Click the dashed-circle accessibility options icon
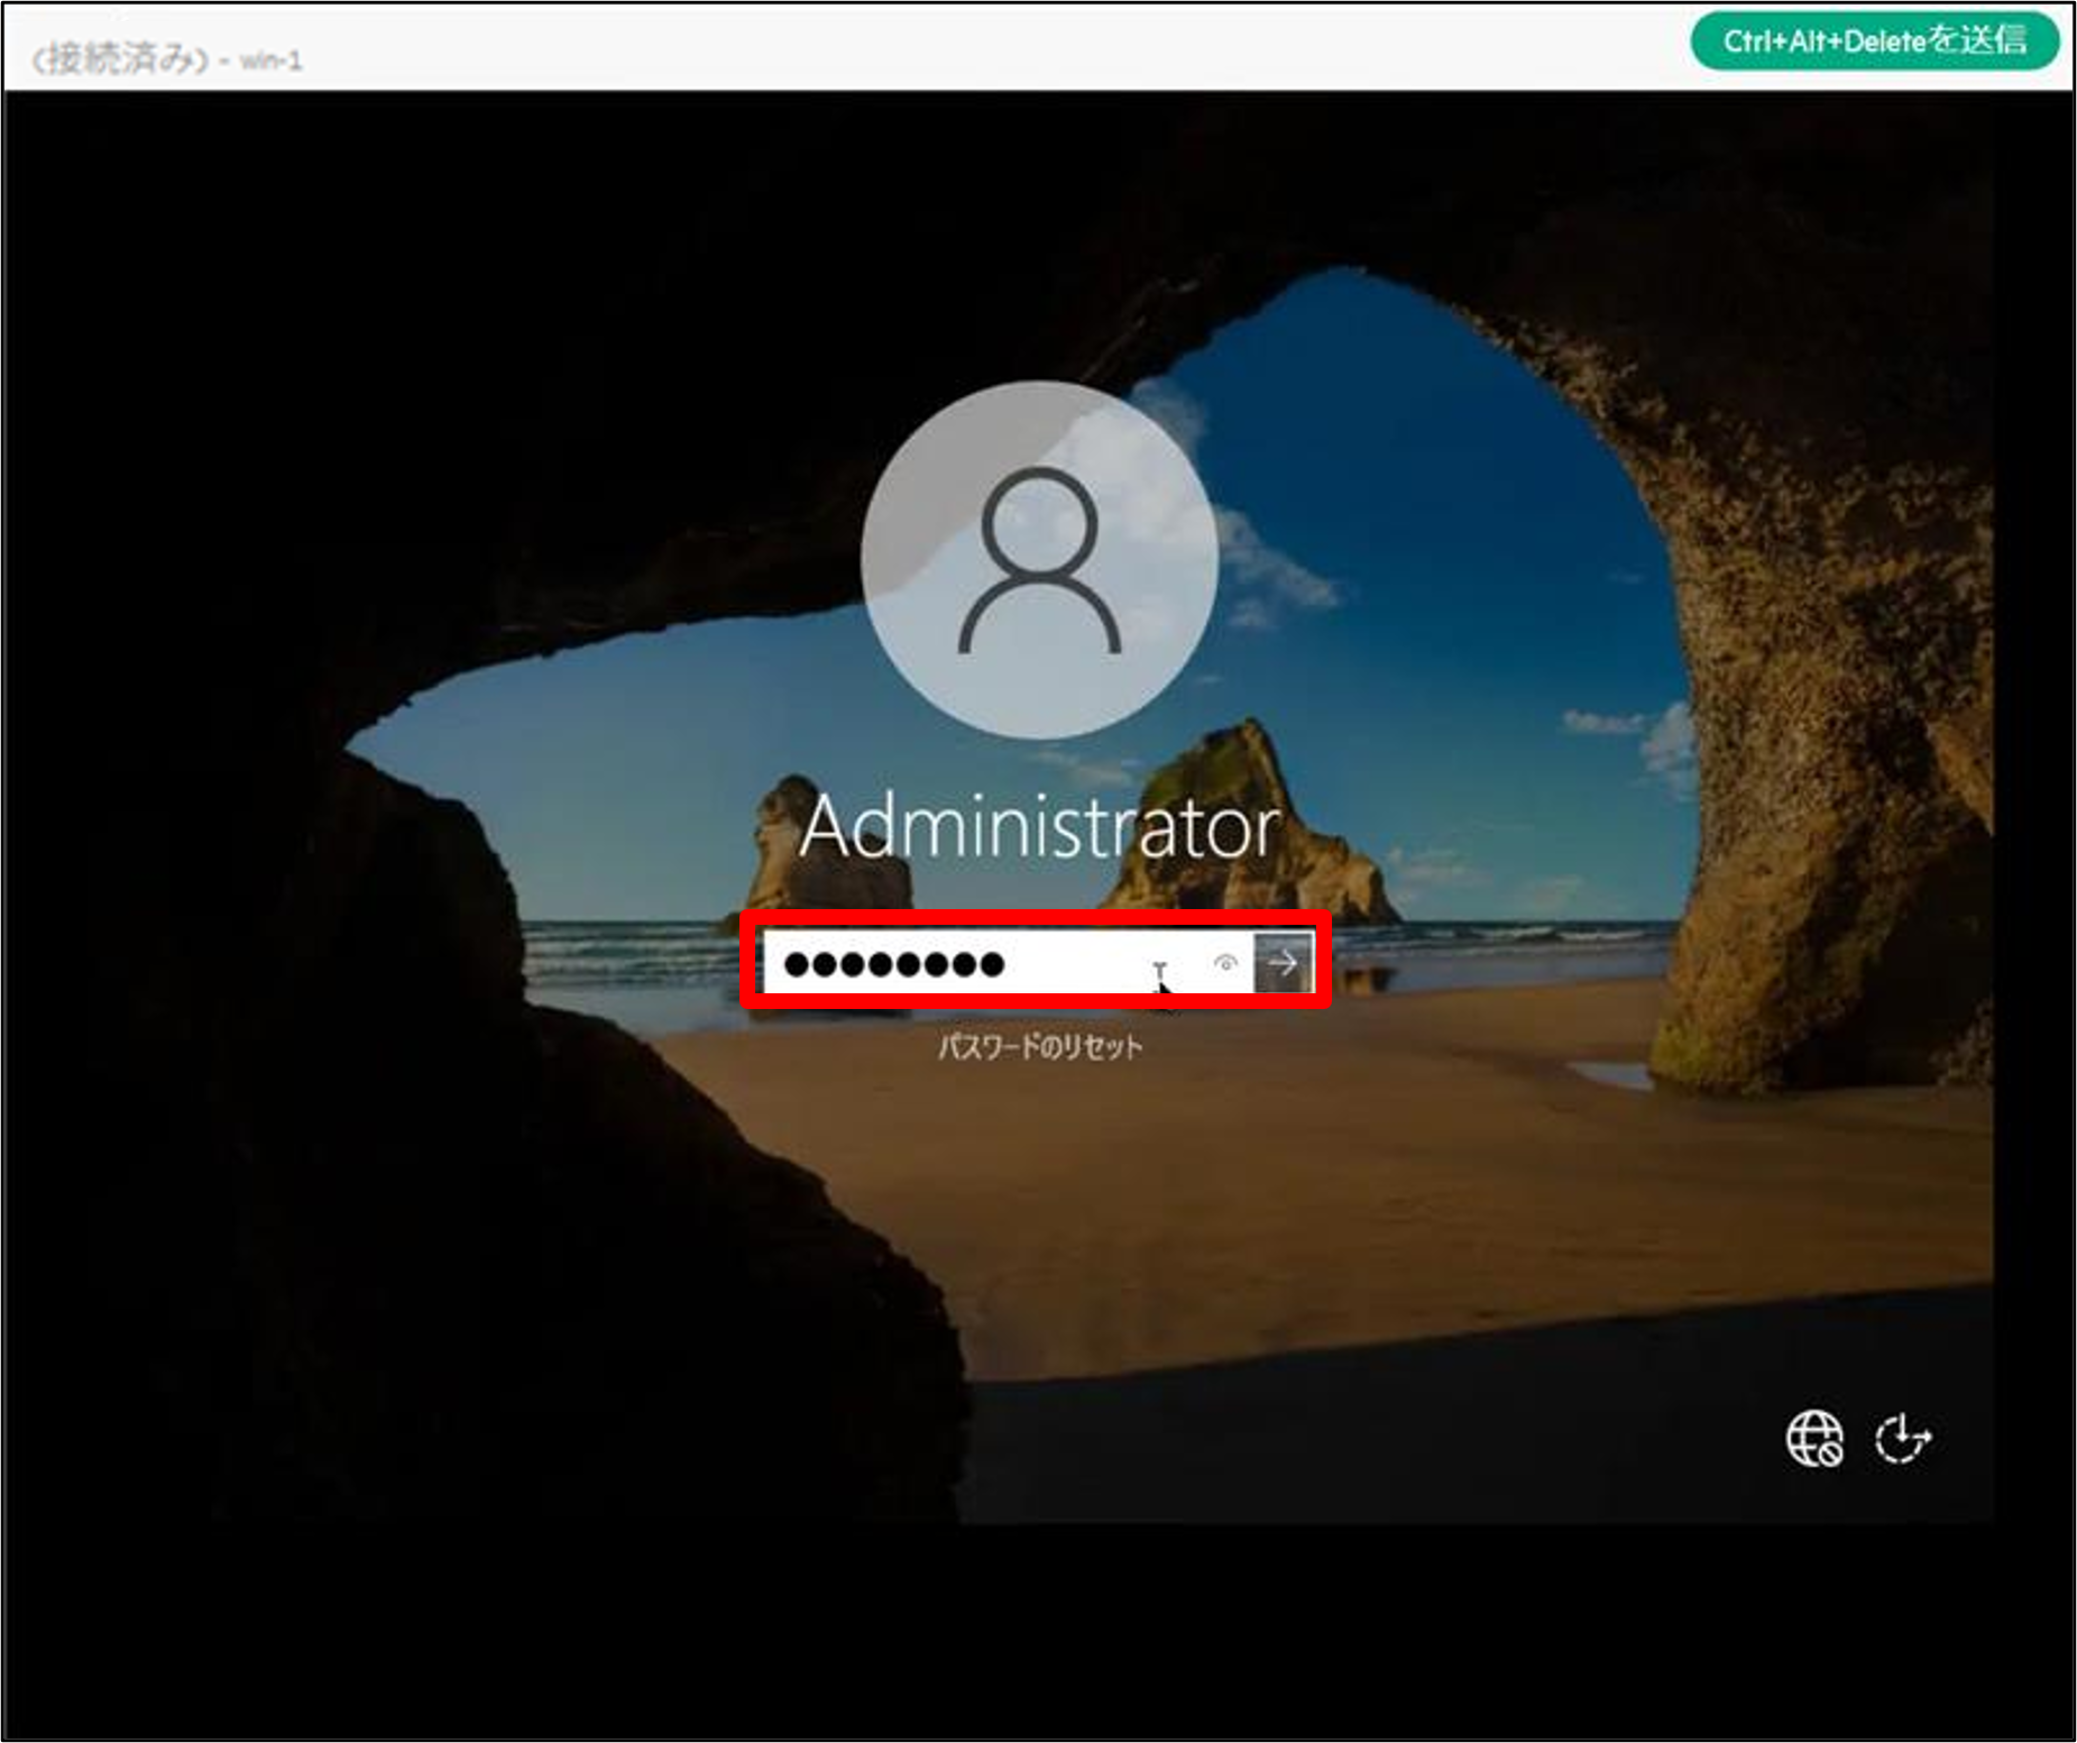Screen dimensions: 2077x1743 pyautogui.click(x=1902, y=1439)
